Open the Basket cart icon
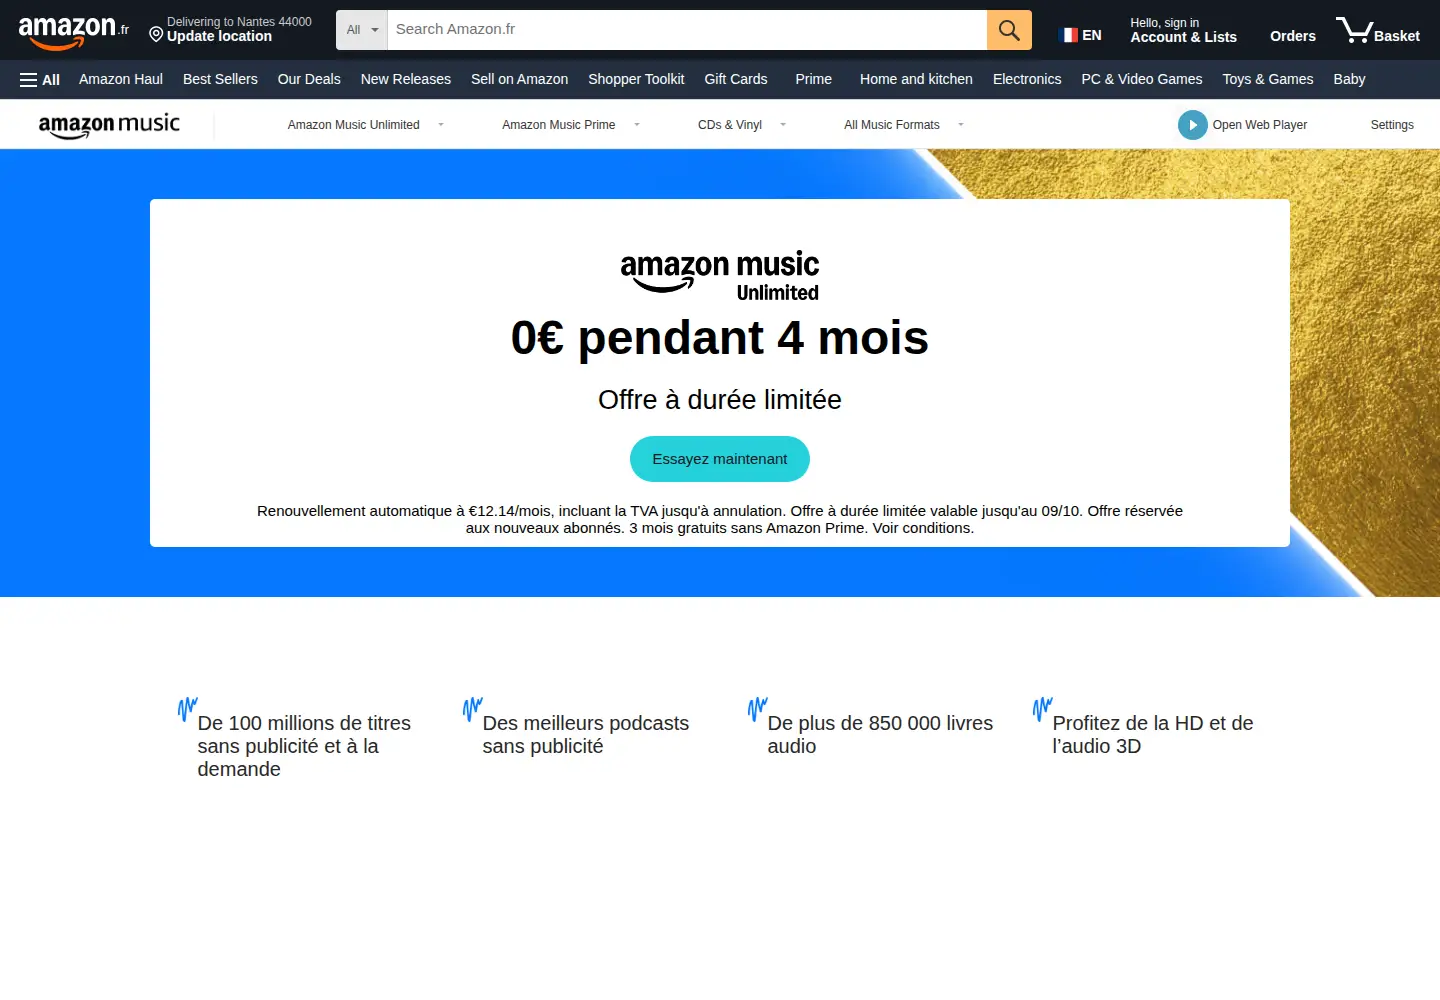 [x=1377, y=30]
